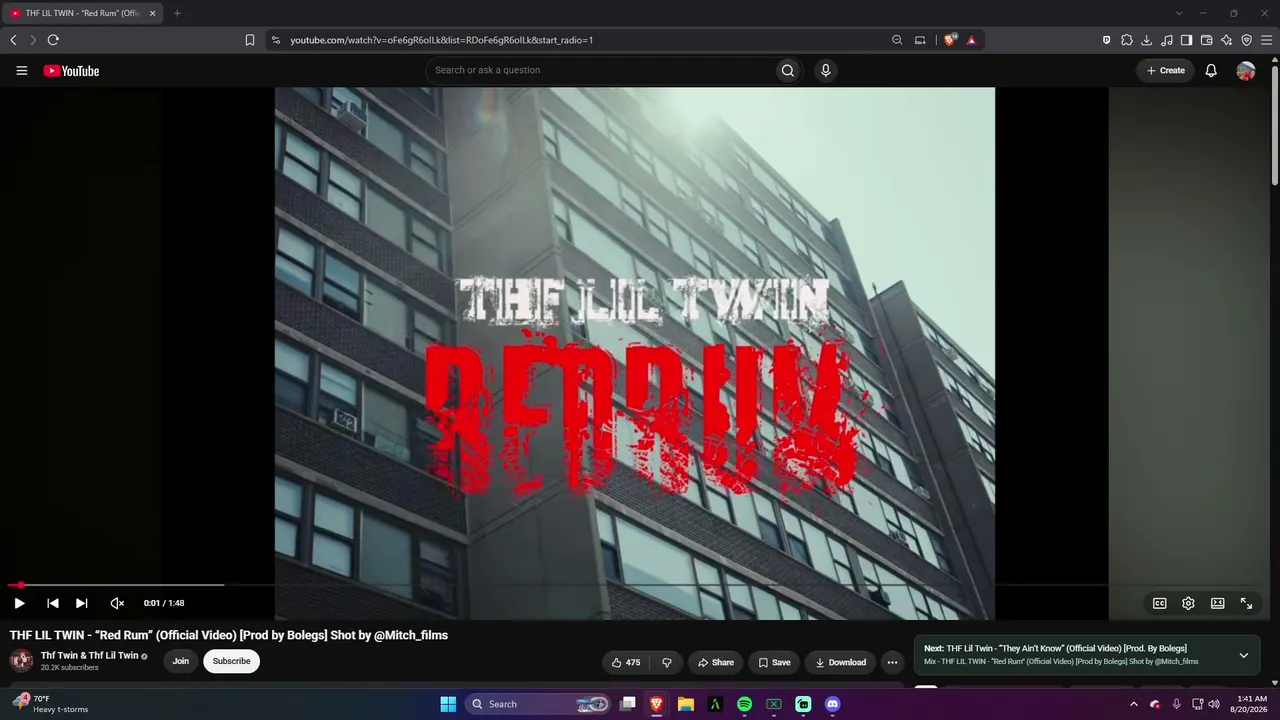Open Thf Twin & Thf Lil Twin channel
This screenshot has width=1280, height=720.
89,655
